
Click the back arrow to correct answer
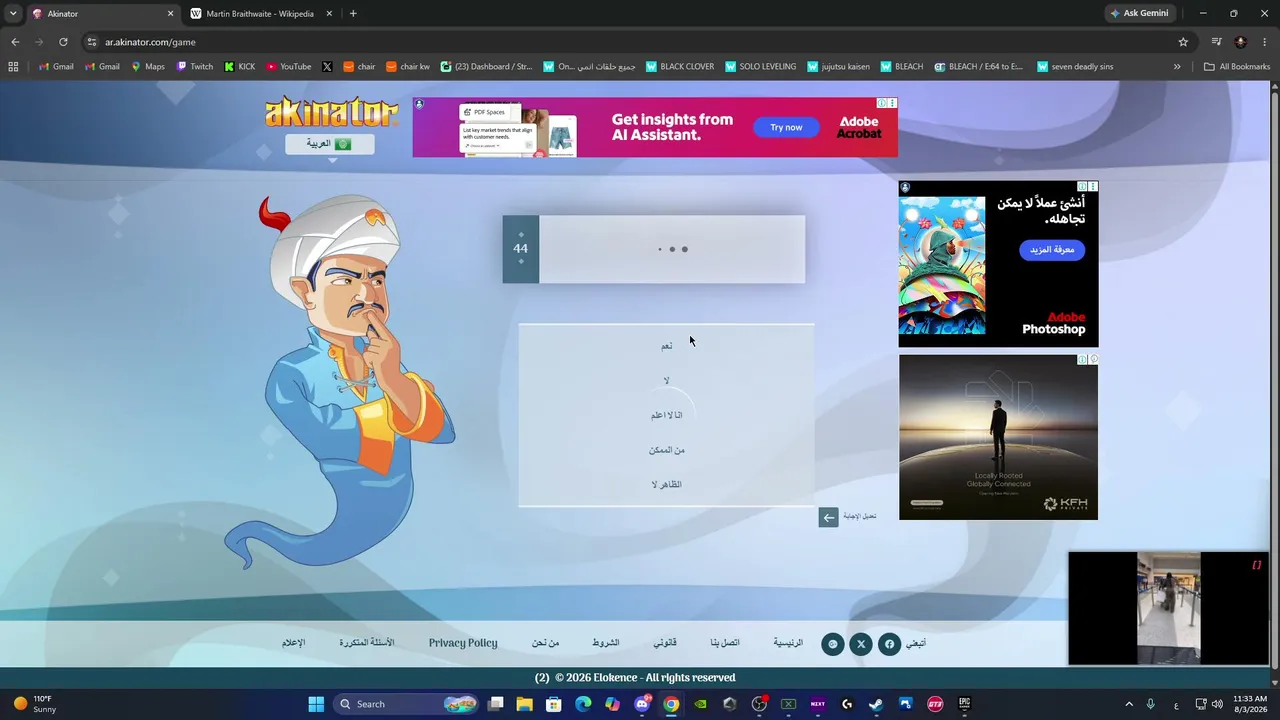pos(828,517)
